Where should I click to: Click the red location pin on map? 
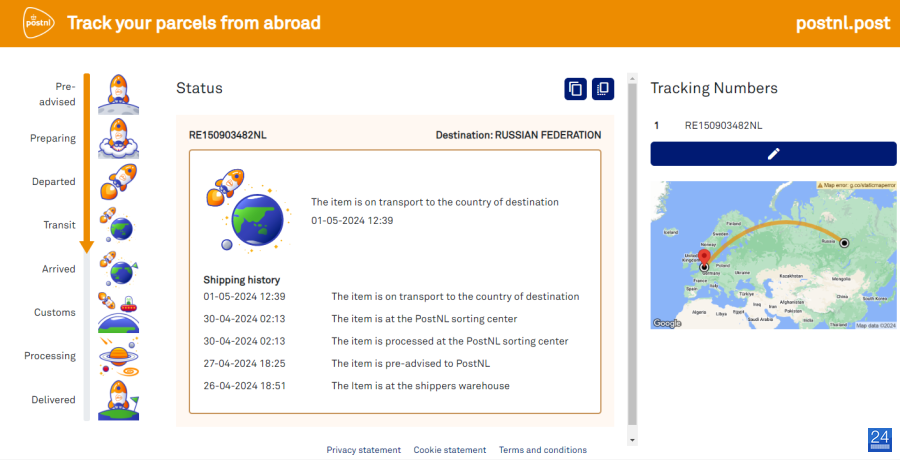(704, 257)
